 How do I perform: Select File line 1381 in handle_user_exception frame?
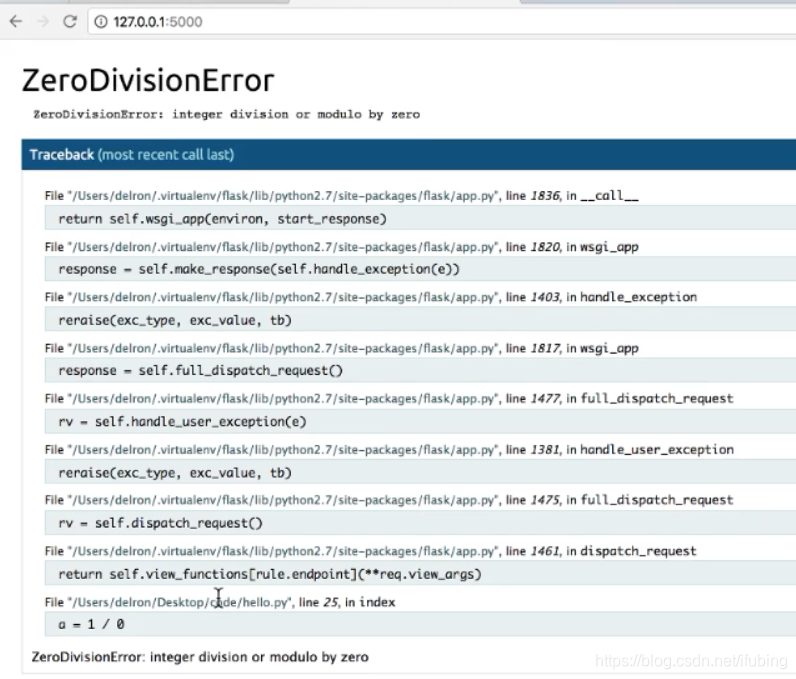click(389, 450)
